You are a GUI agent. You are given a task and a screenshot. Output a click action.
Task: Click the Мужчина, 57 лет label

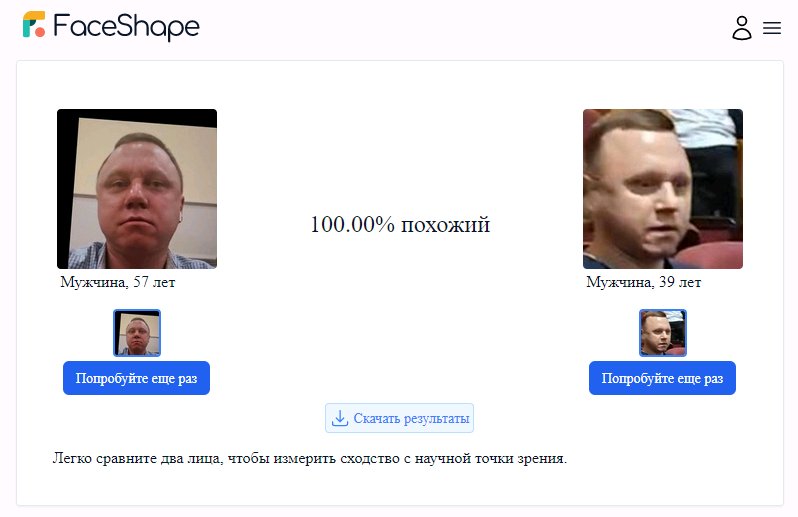[x=118, y=282]
